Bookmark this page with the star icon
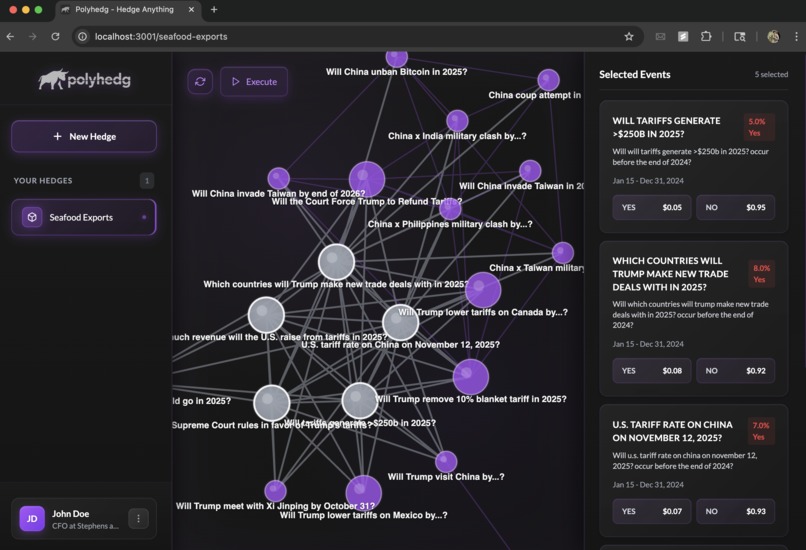Screen dimensions: 806x550 pyautogui.click(x=629, y=36)
